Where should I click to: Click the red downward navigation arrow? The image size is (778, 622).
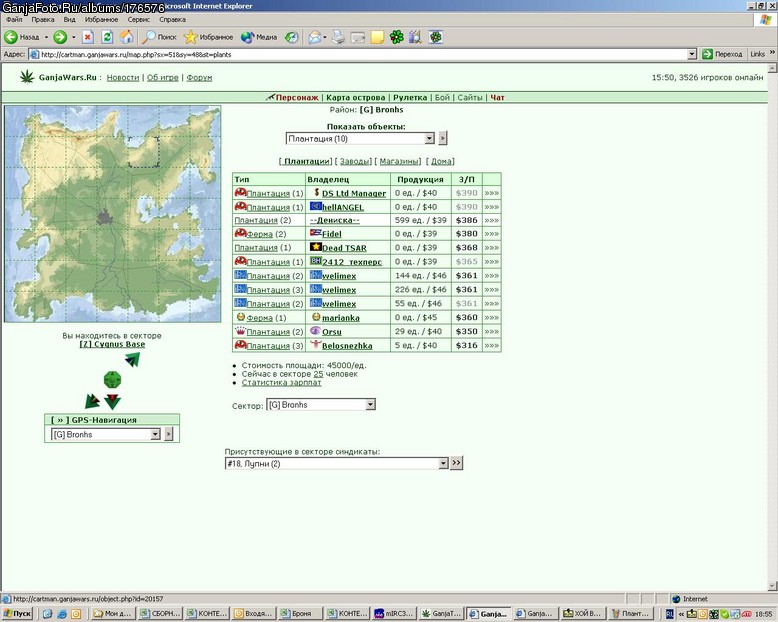(113, 401)
